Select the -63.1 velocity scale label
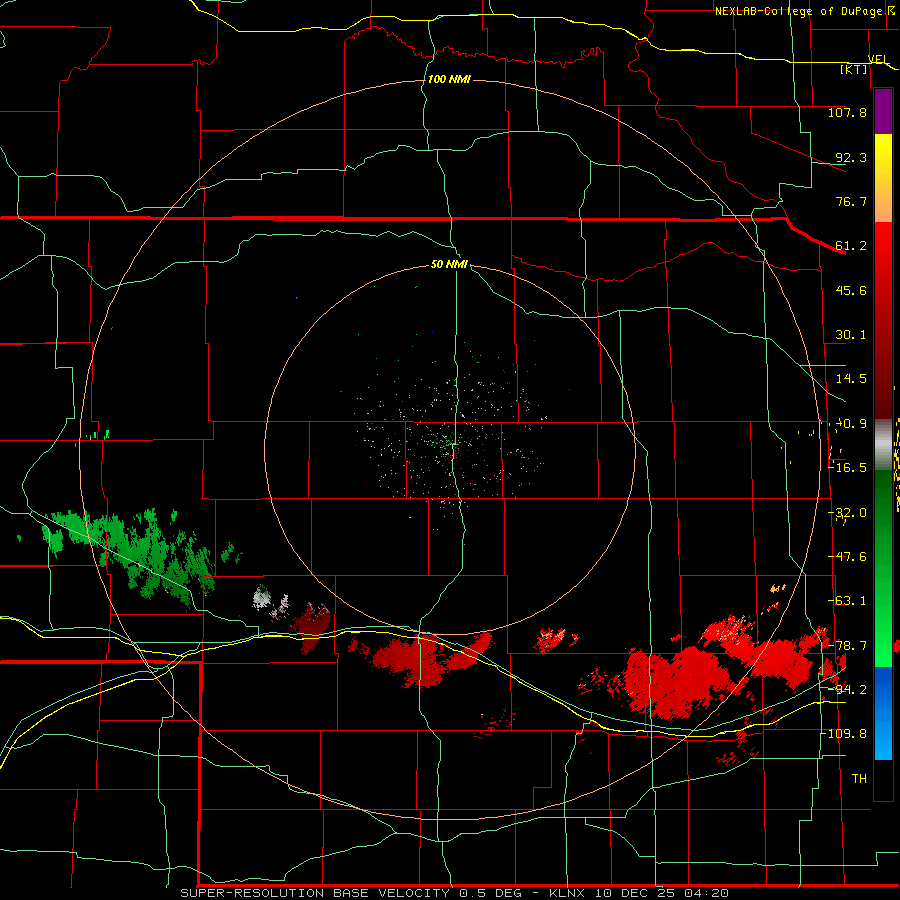The image size is (900, 900). click(848, 600)
